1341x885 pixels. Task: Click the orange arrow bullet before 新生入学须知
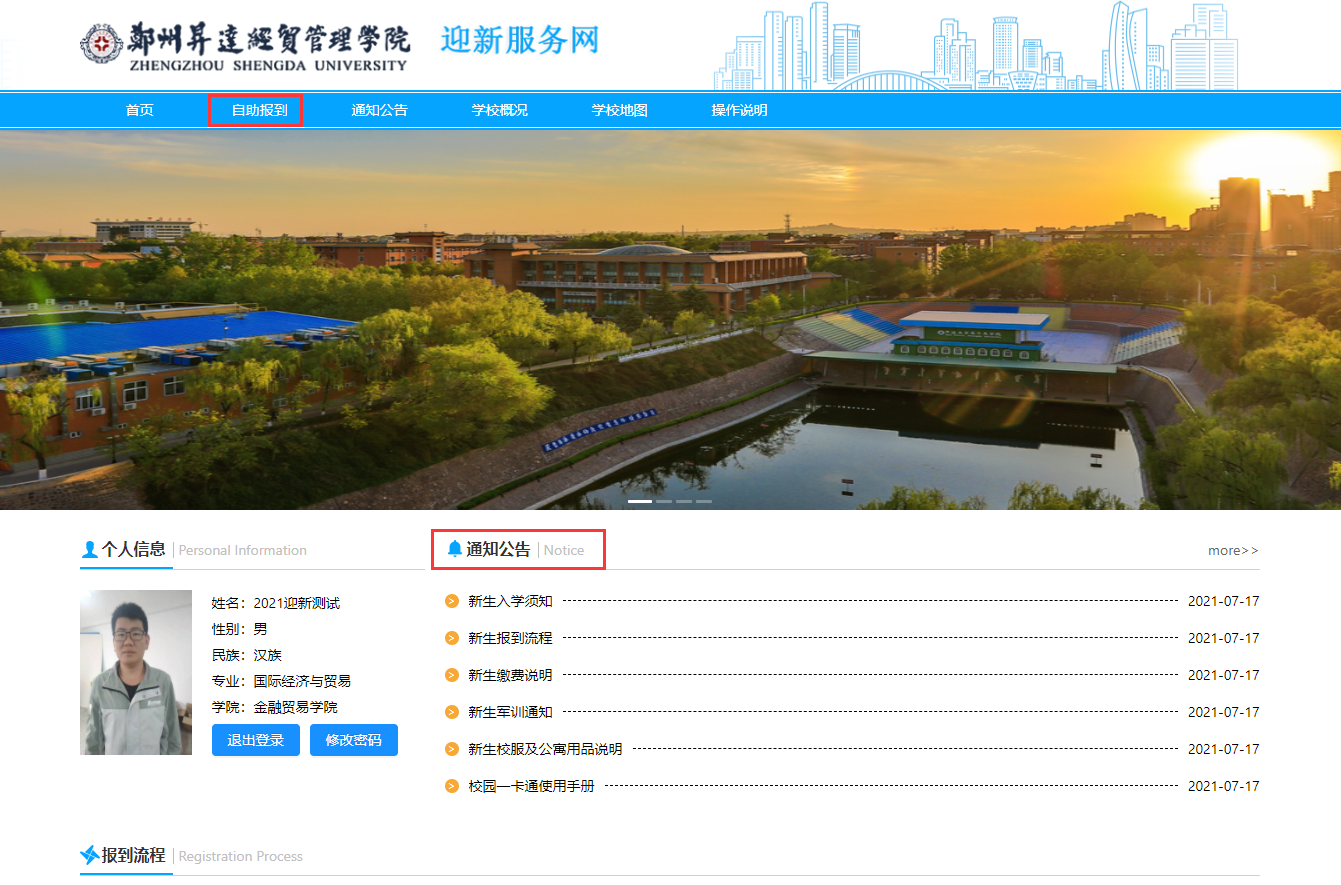452,601
